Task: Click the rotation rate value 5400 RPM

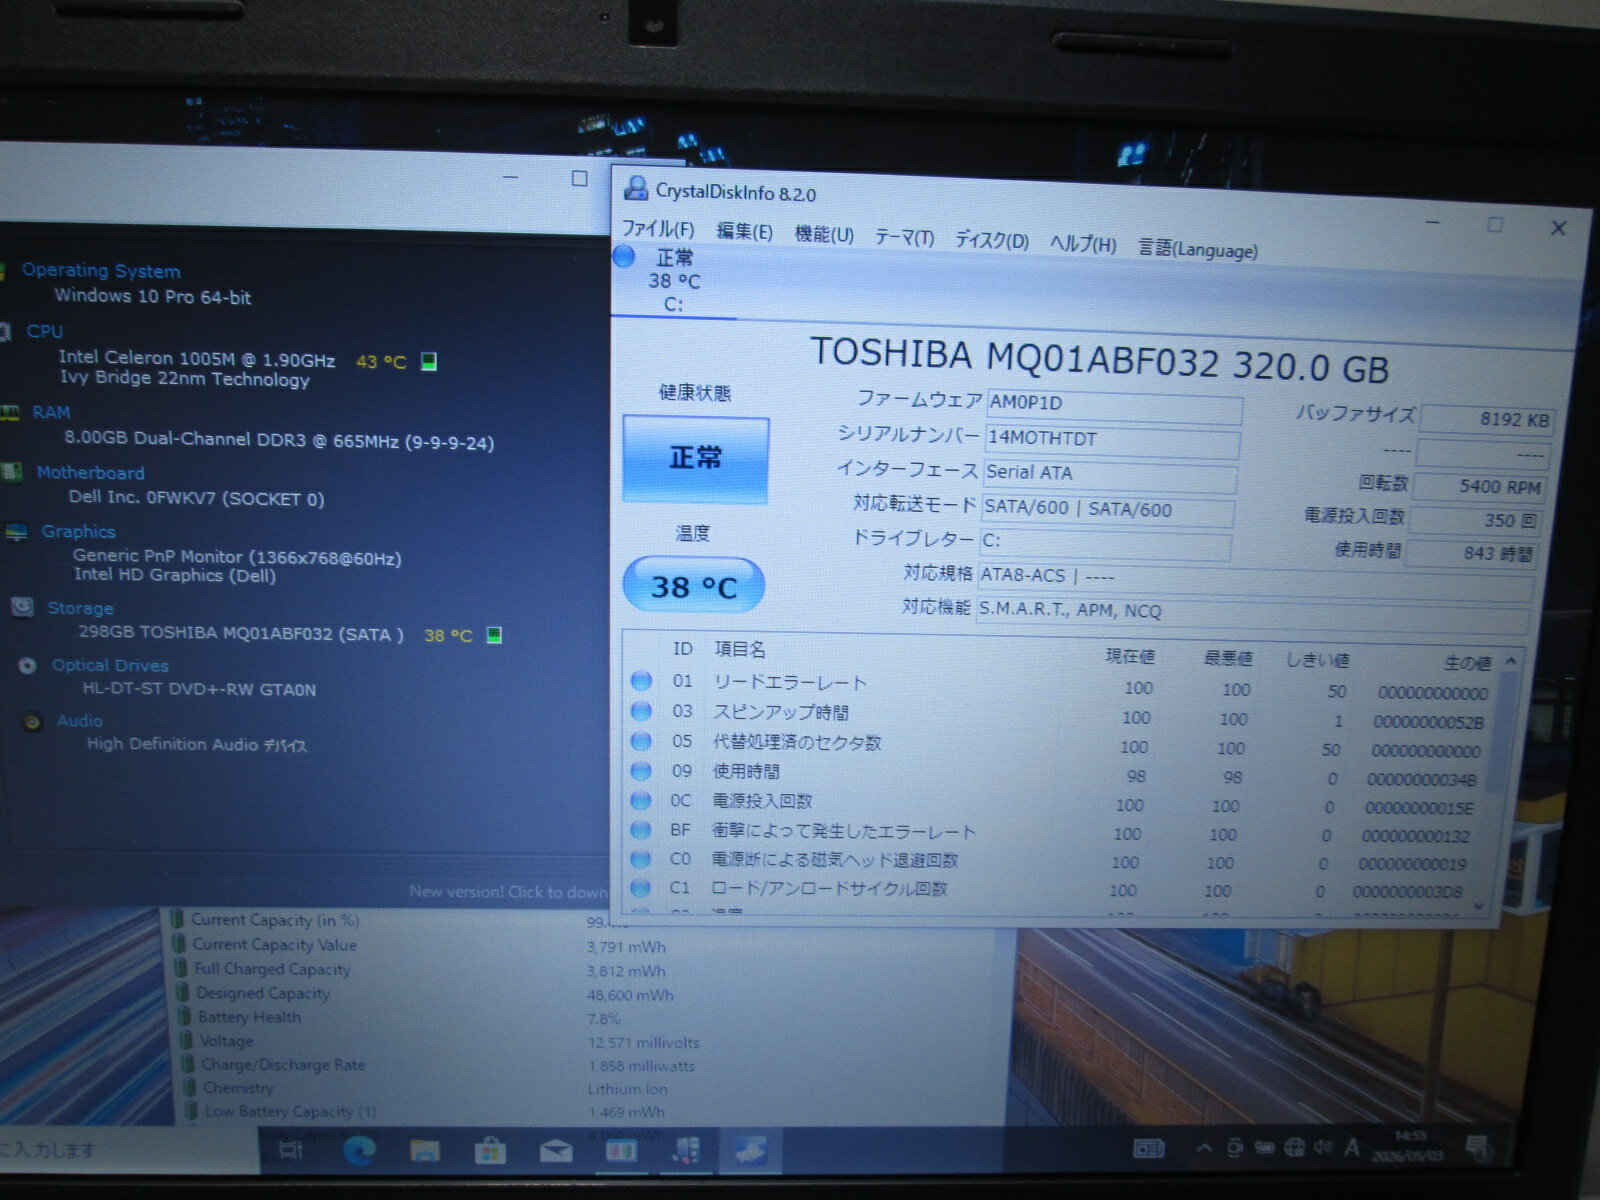Action: [1478, 487]
